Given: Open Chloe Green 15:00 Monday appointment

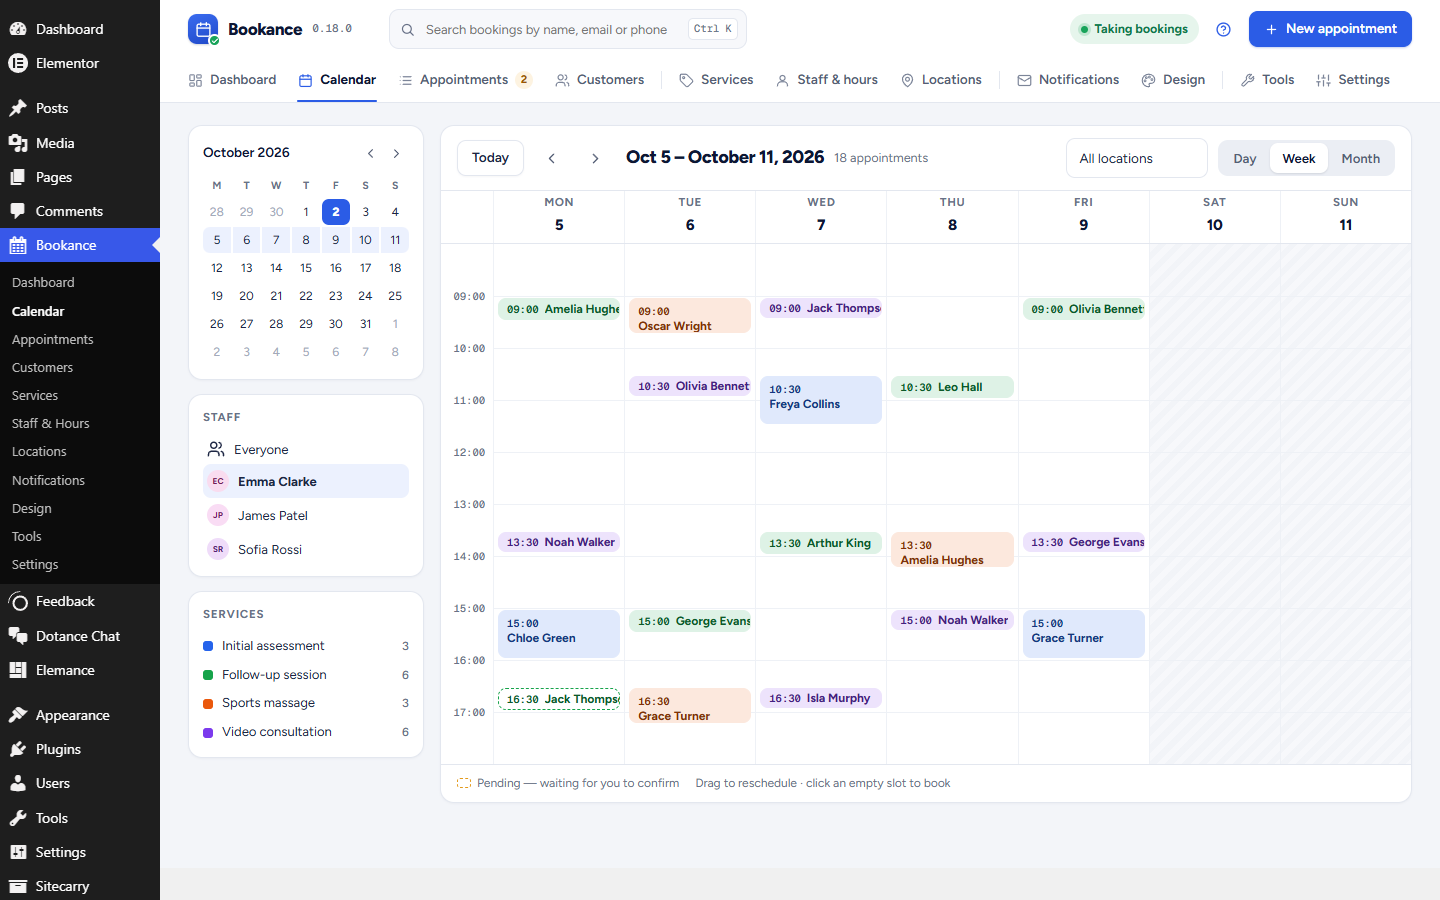Looking at the screenshot, I should [559, 633].
